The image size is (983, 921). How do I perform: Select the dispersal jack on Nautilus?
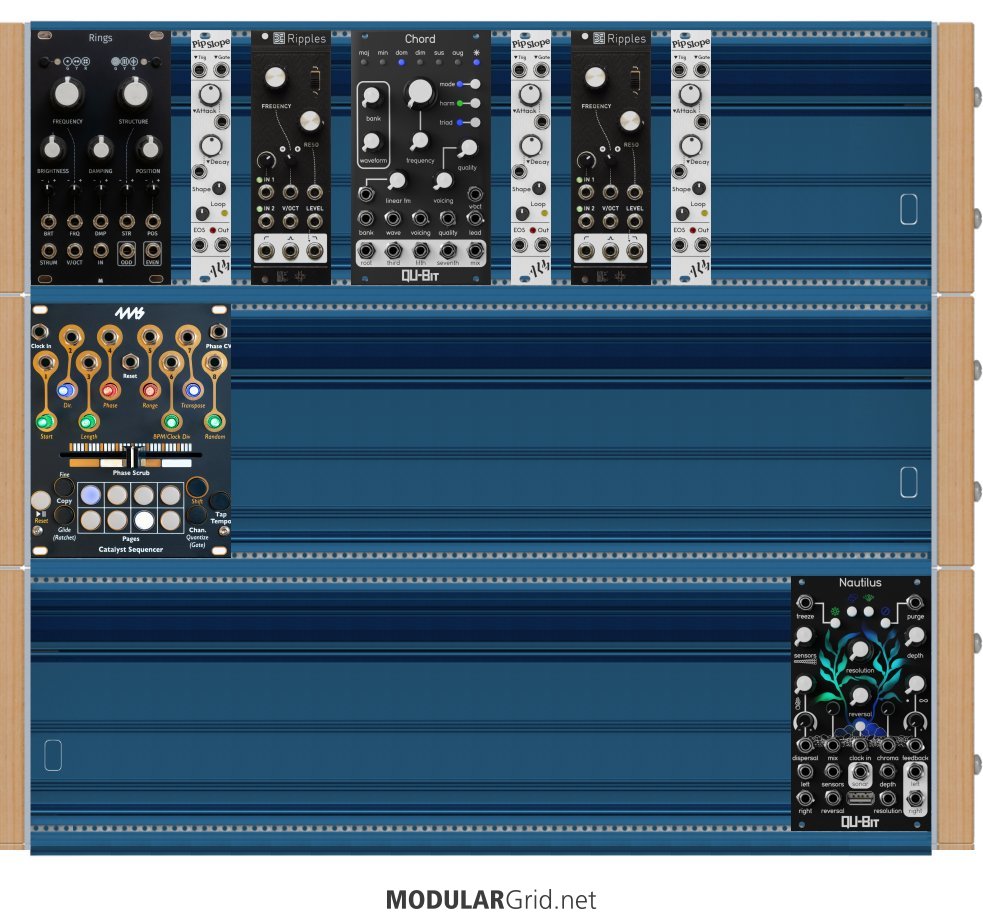pos(805,745)
